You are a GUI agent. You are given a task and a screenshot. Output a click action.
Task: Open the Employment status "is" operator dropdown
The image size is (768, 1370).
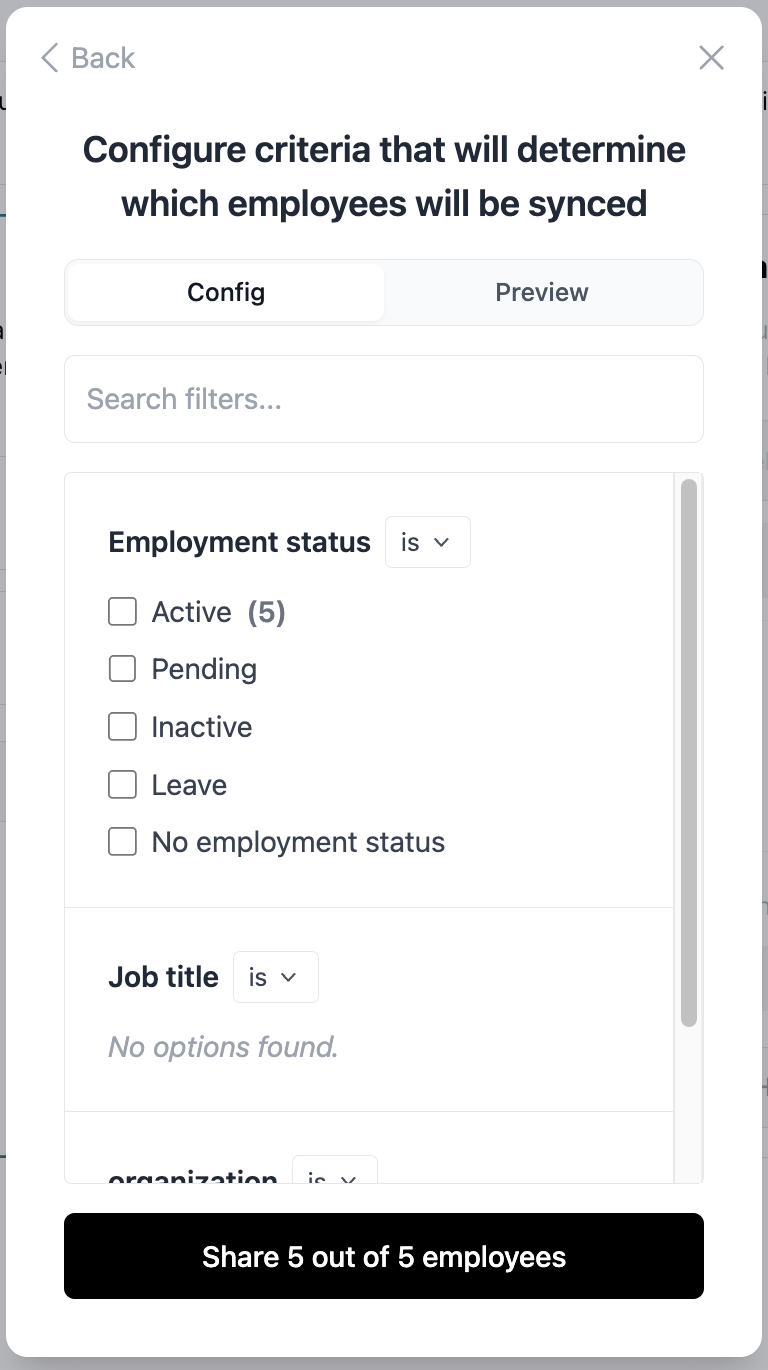pyautogui.click(x=427, y=542)
